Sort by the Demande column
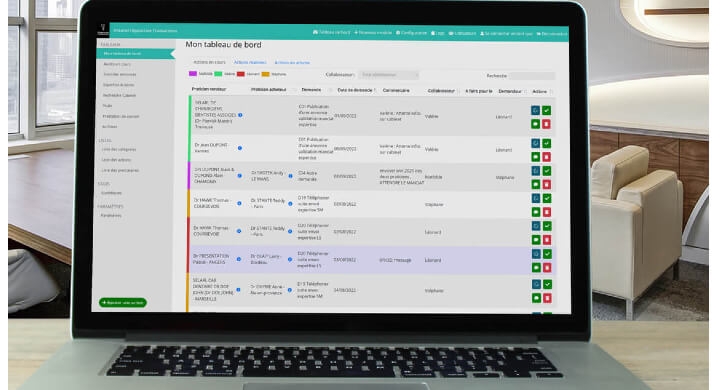This screenshot has height=390, width=720. coord(311,90)
